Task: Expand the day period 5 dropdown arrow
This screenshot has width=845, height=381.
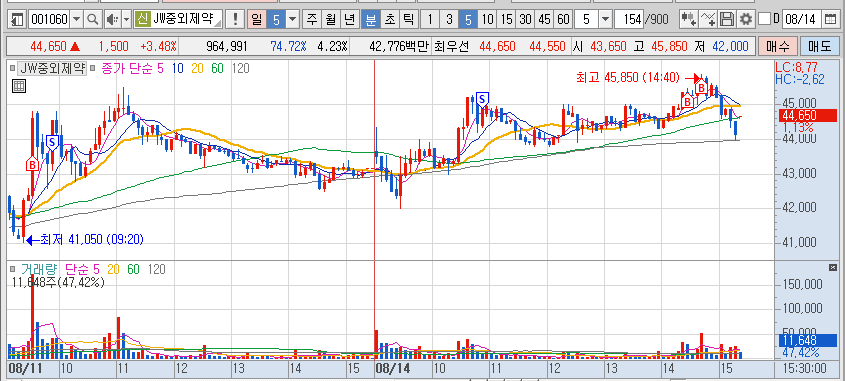Action: (x=293, y=20)
